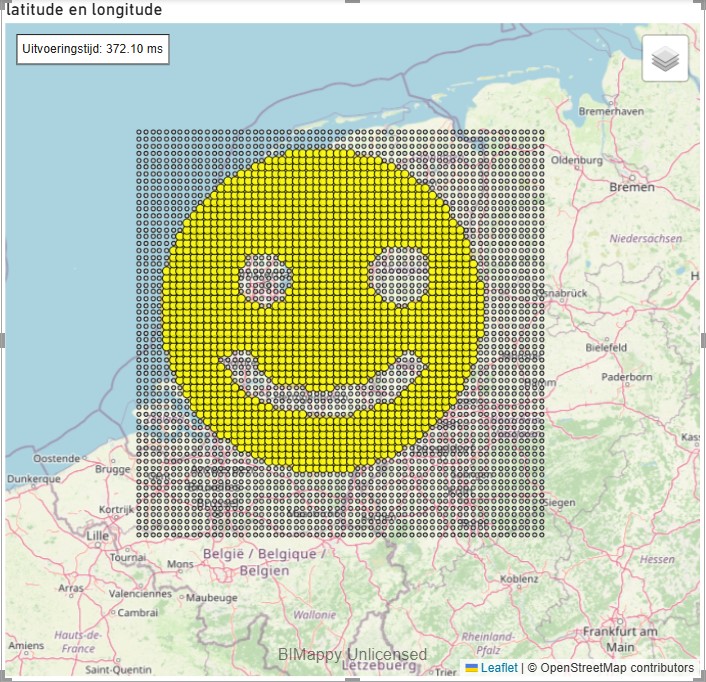The height and width of the screenshot is (682, 706).
Task: Click the Arras city label
Action: [71, 588]
